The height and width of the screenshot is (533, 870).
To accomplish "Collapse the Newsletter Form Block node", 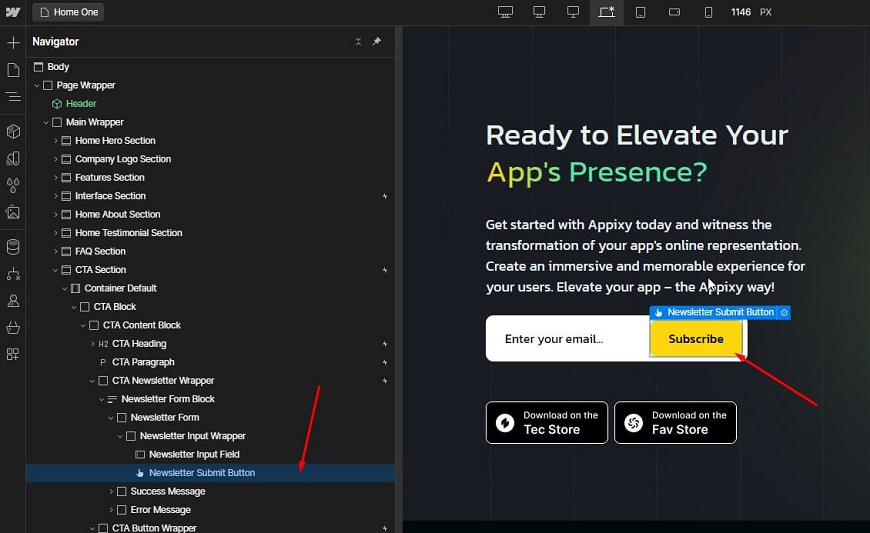I will [102, 399].
